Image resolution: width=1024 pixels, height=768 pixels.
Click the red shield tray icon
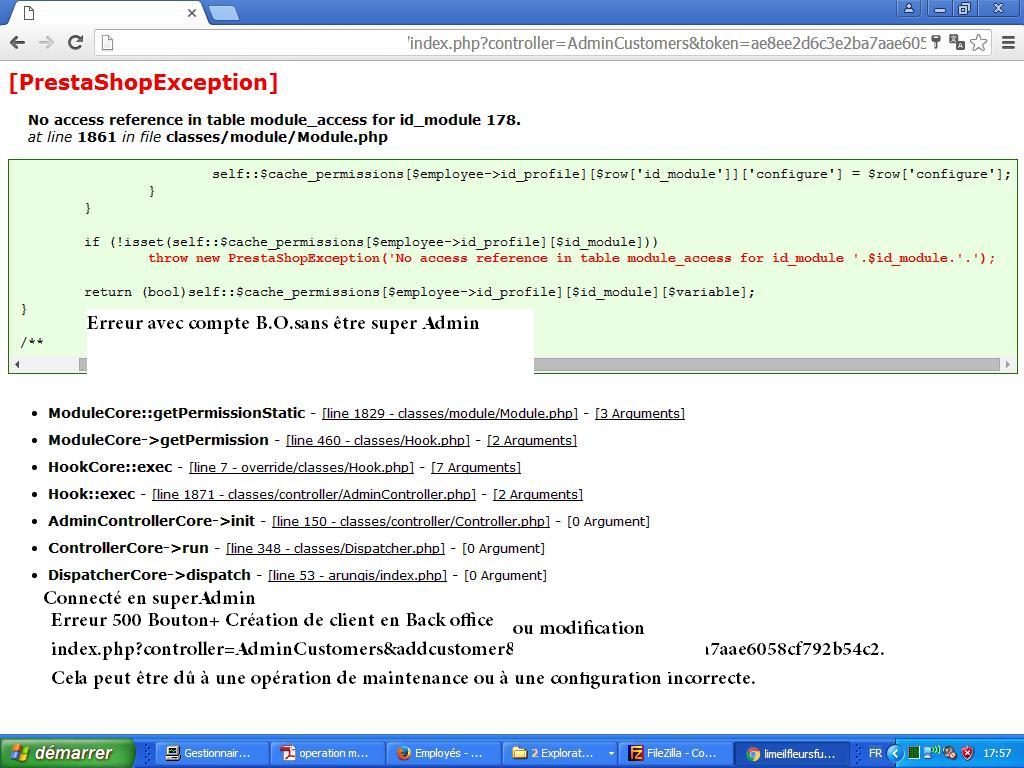(967, 753)
